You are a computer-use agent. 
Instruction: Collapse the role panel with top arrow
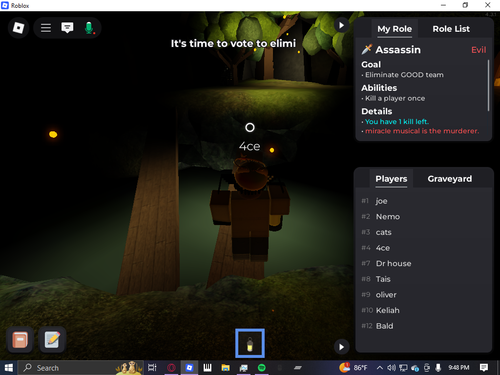341,25
